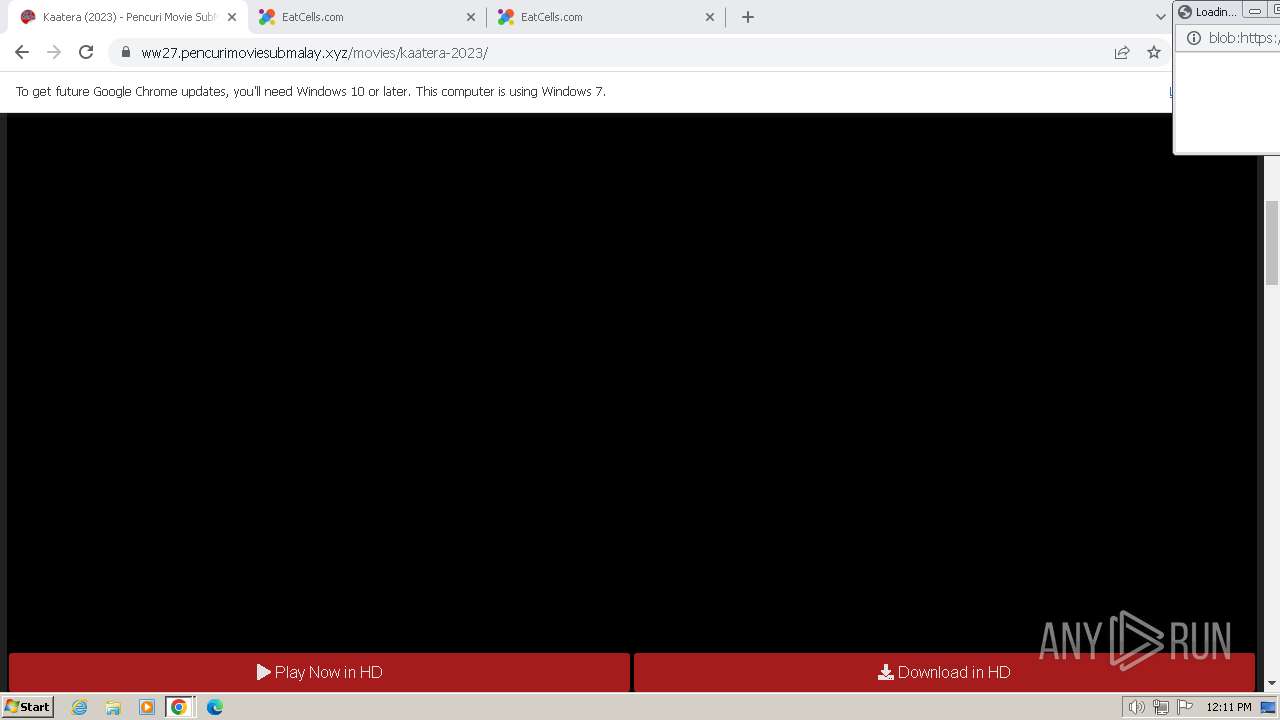
Task: Click scrollbar down arrow
Action: coord(1272,683)
